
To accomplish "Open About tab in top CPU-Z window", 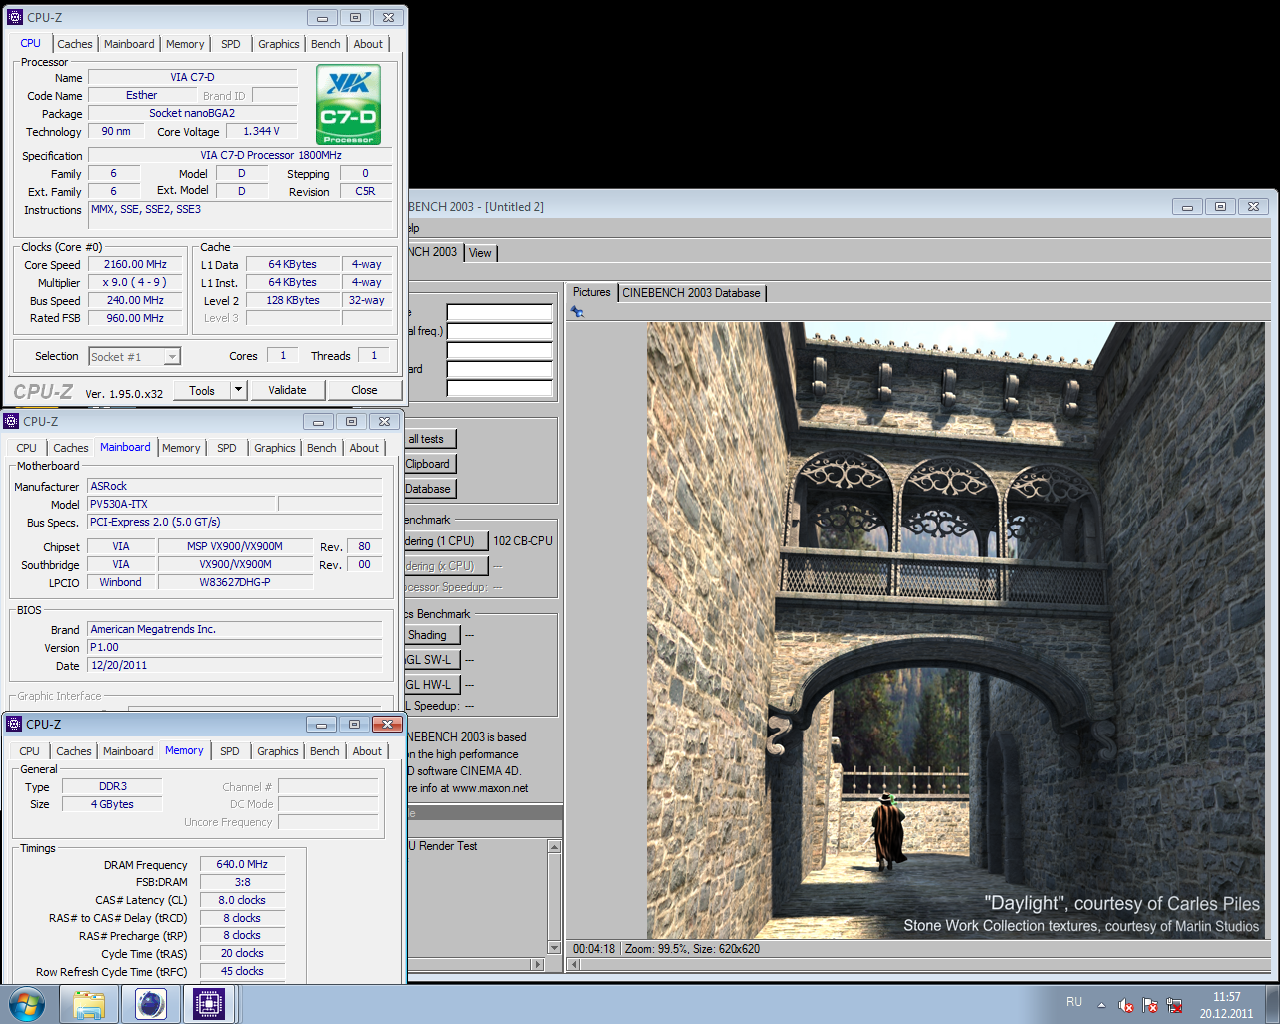I will point(368,44).
